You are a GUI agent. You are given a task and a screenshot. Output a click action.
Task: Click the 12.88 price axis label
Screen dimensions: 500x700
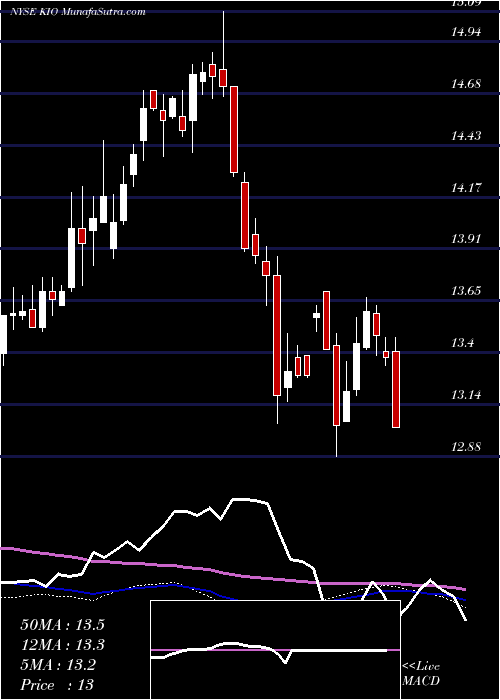coord(466,446)
